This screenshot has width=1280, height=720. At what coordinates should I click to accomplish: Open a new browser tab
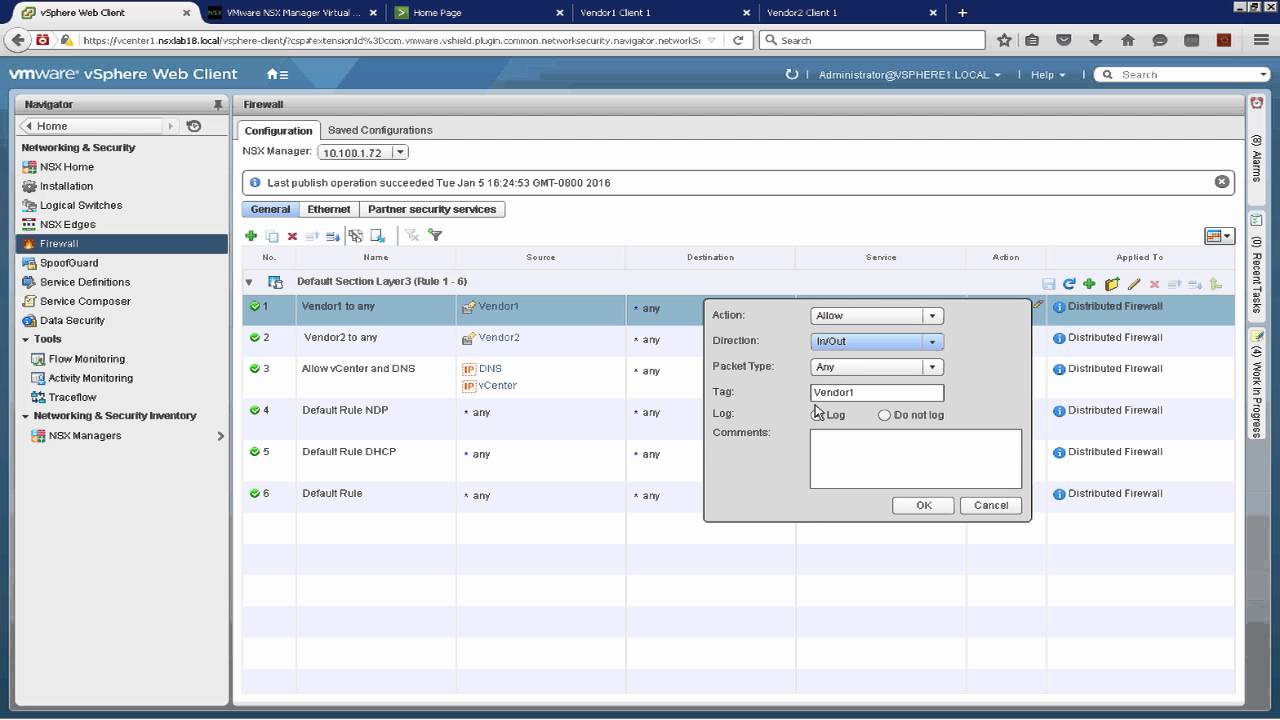962,13
